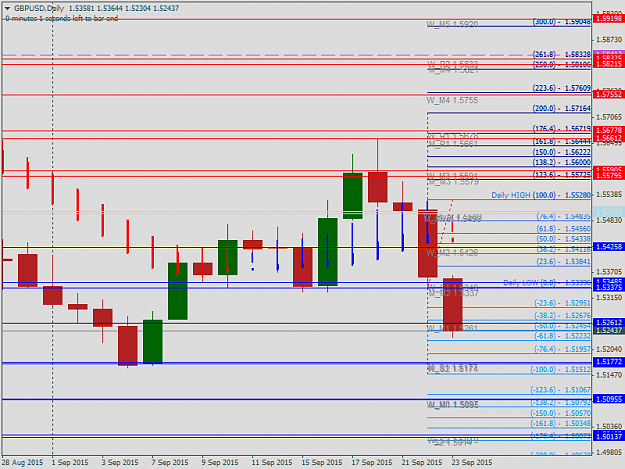The image size is (625, 469).
Task: Select the red 1.56778 price tag
Action: [608, 130]
